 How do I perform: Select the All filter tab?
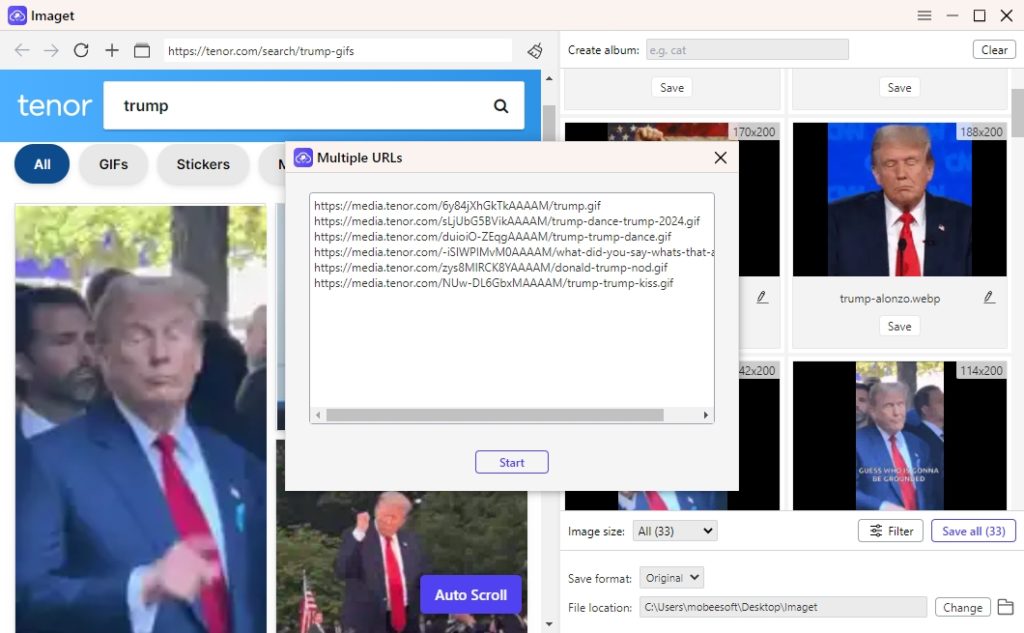coord(41,164)
